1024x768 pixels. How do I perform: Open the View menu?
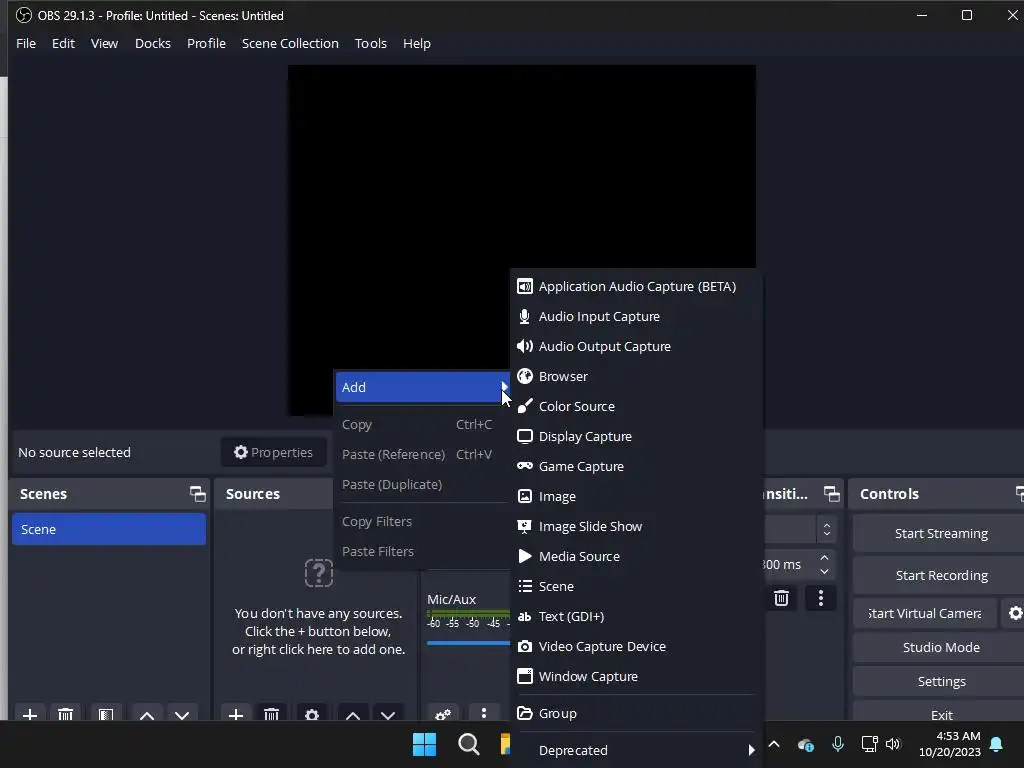pyautogui.click(x=104, y=44)
